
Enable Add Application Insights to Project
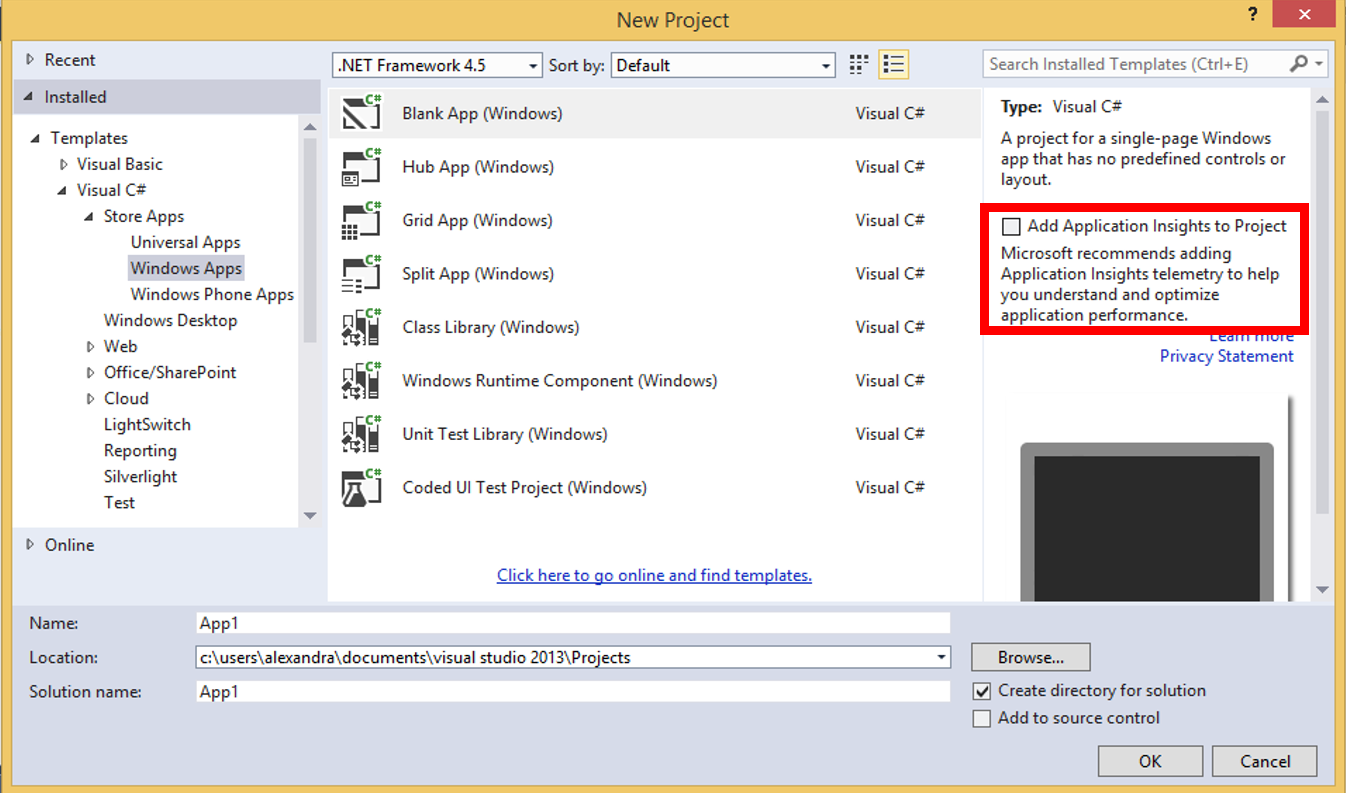click(1011, 226)
